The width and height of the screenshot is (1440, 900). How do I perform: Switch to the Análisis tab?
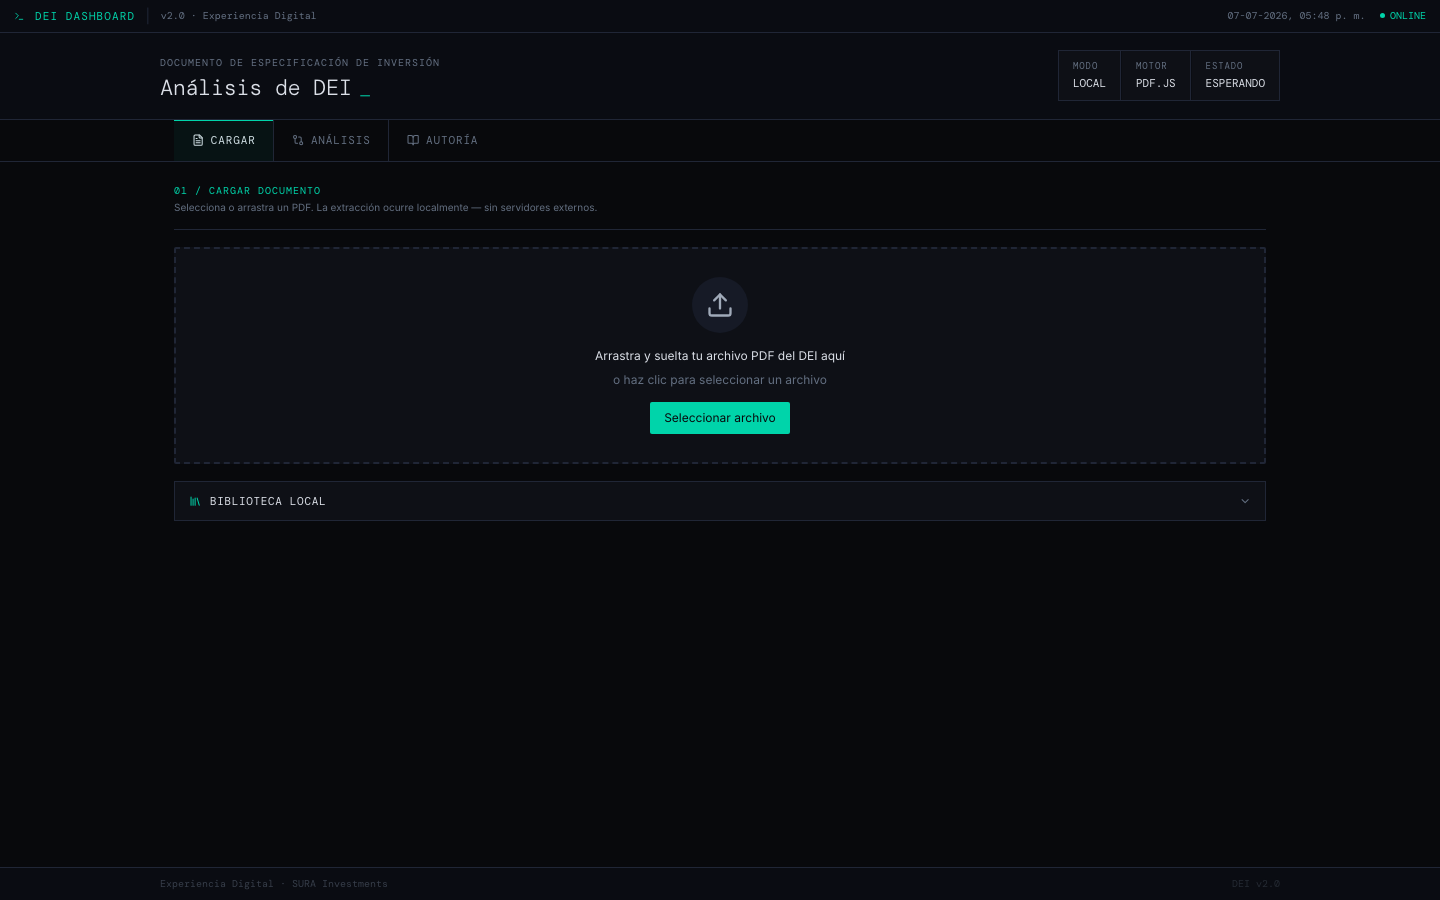click(331, 141)
